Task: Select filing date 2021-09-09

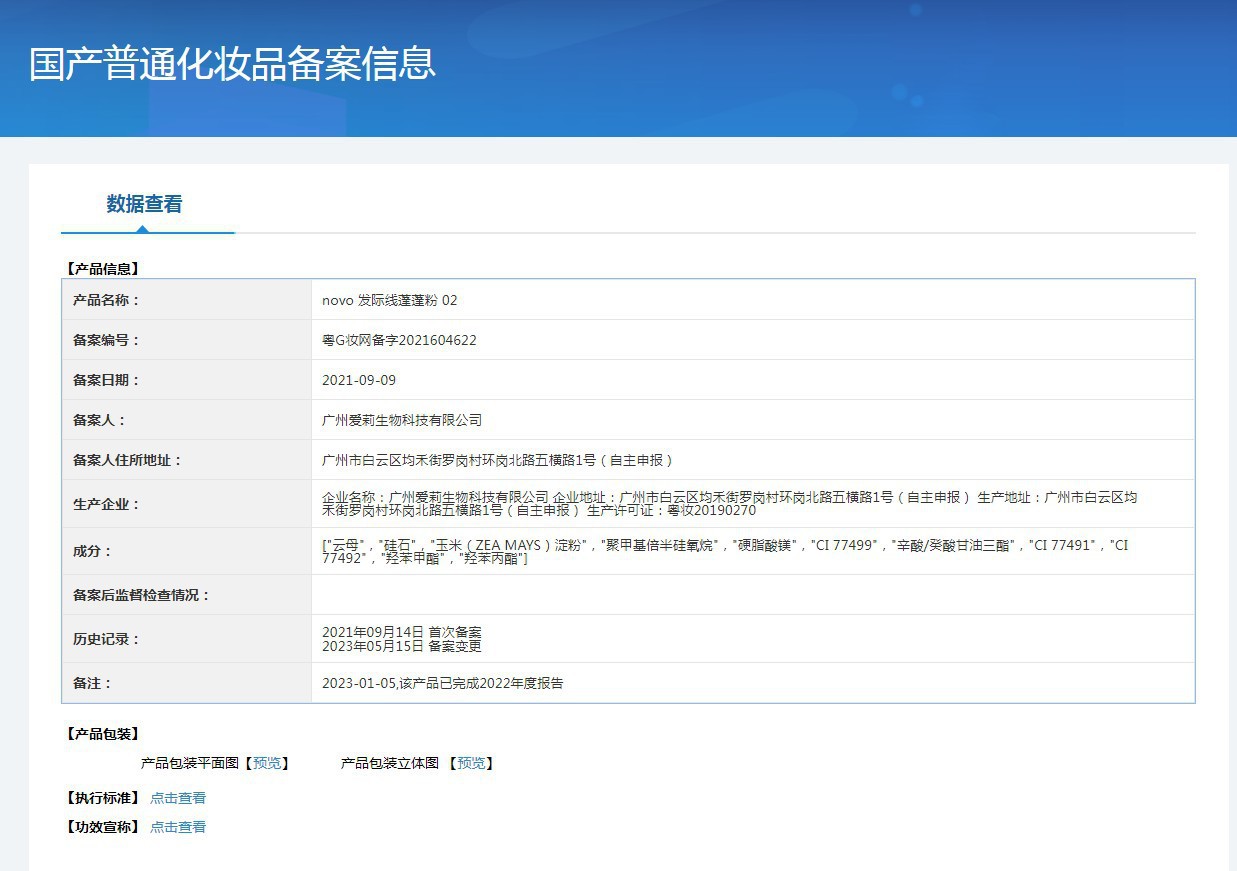Action: (x=359, y=380)
